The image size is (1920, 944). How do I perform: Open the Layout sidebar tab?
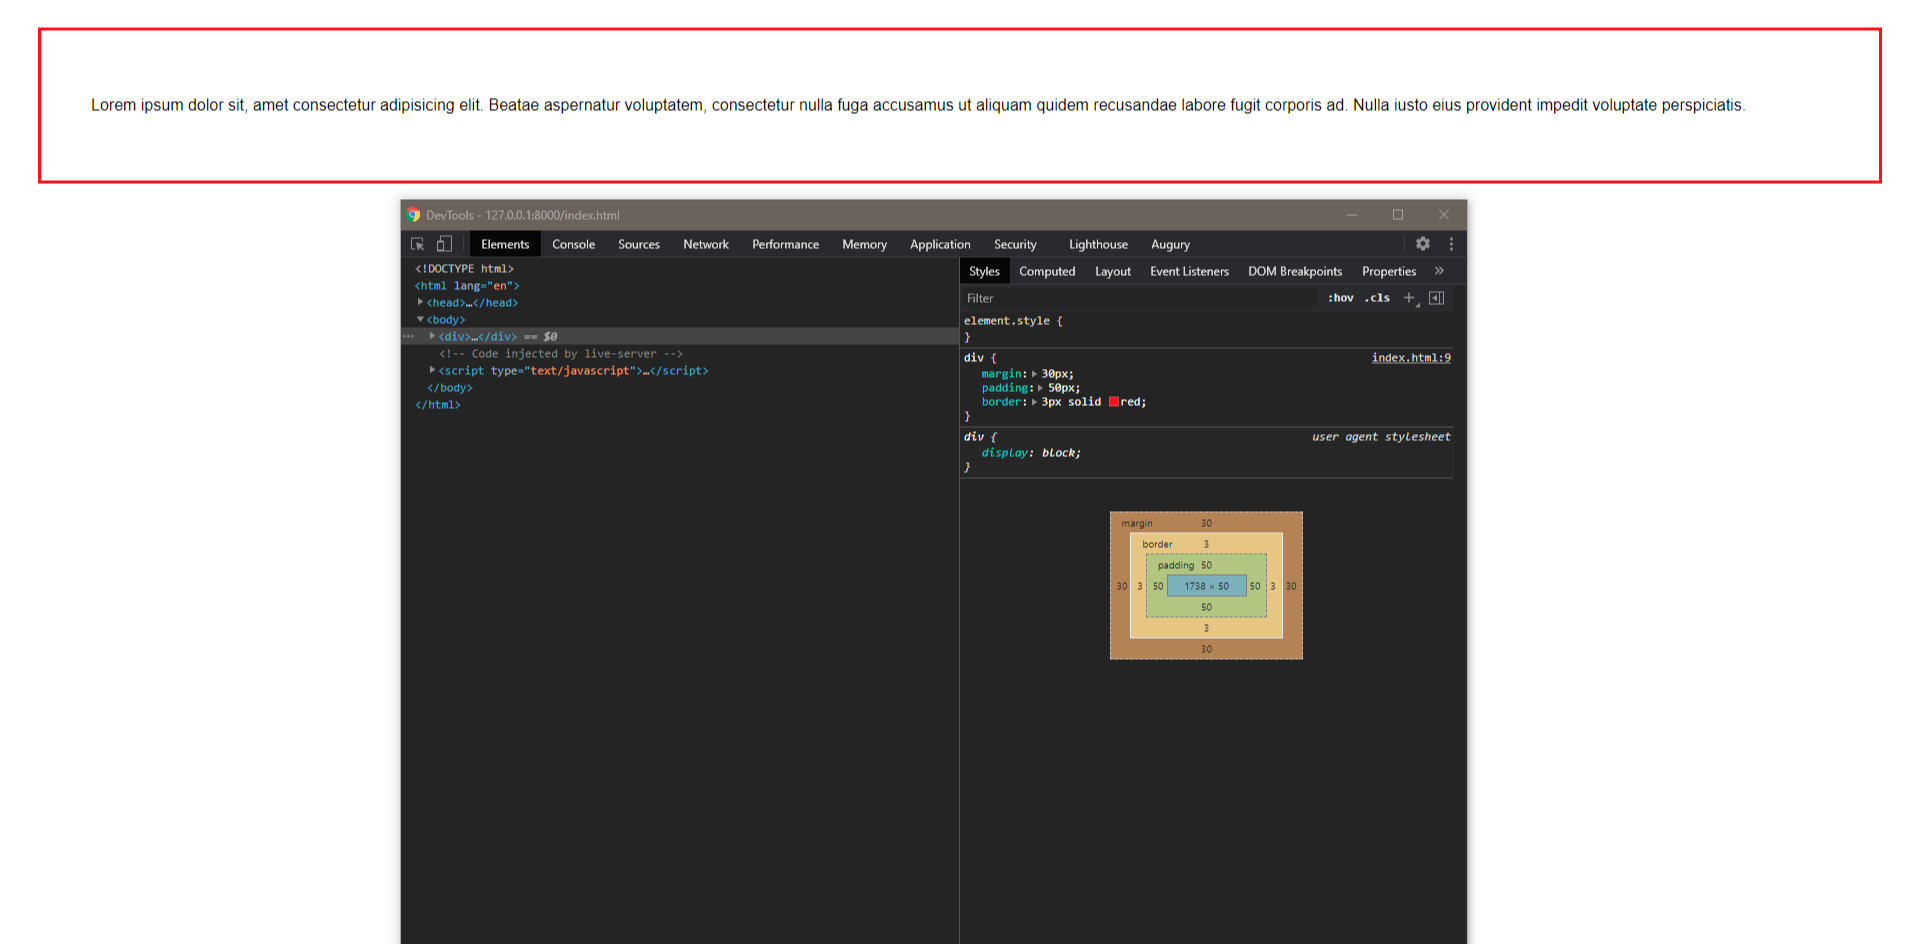pos(1113,271)
